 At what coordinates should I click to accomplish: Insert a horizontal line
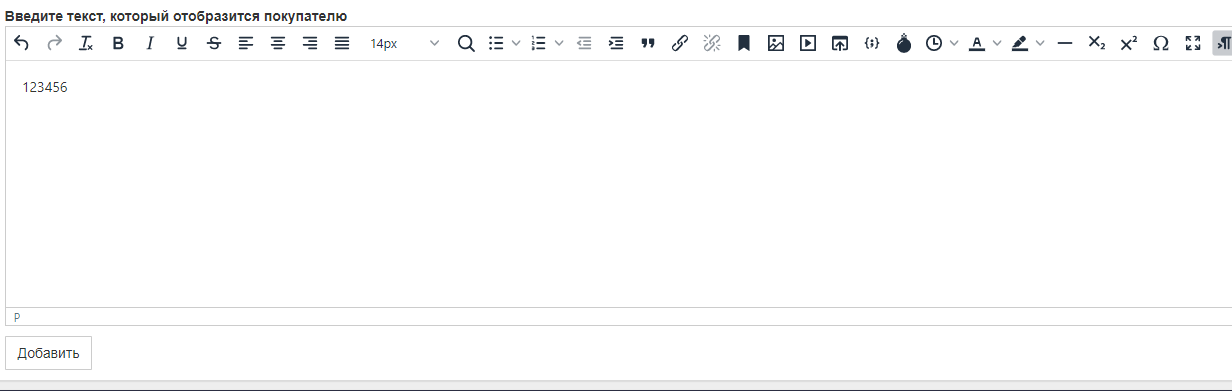[x=1065, y=43]
